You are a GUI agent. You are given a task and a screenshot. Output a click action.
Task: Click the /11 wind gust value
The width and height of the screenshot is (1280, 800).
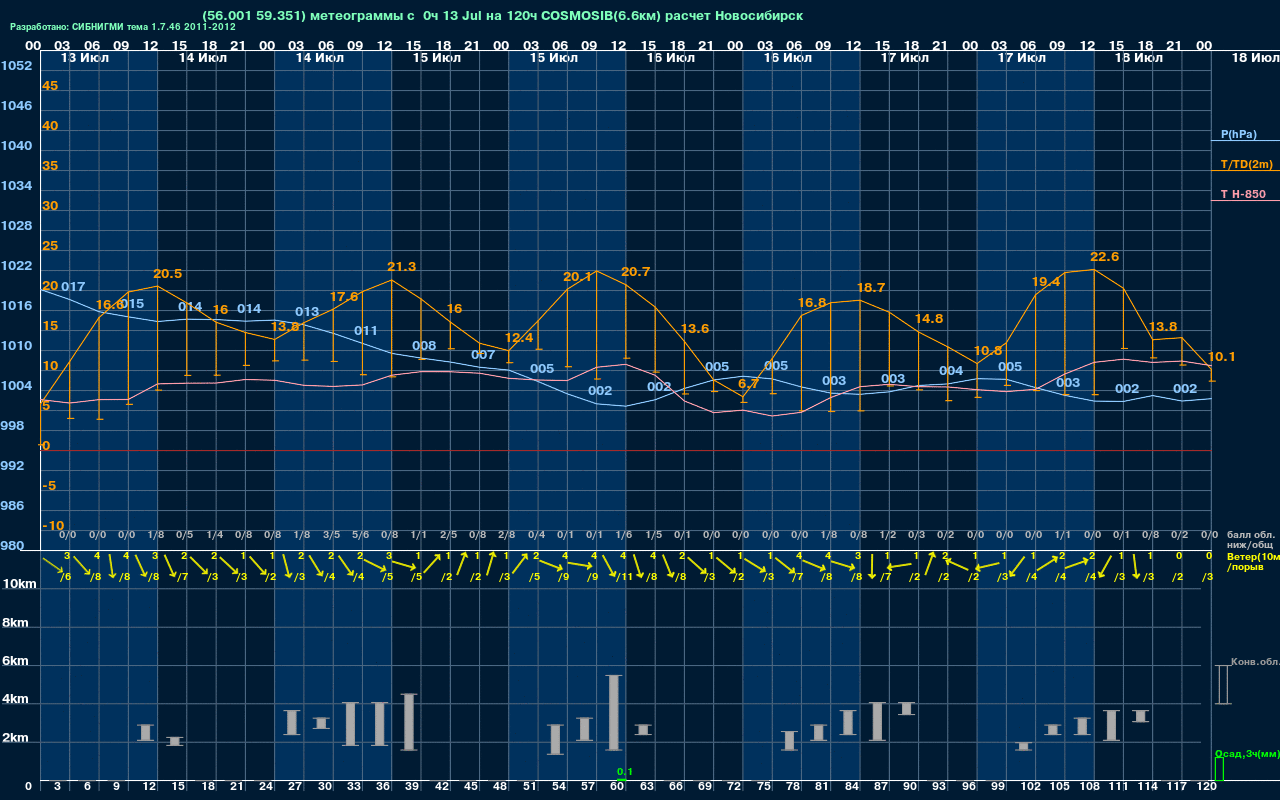pos(625,576)
